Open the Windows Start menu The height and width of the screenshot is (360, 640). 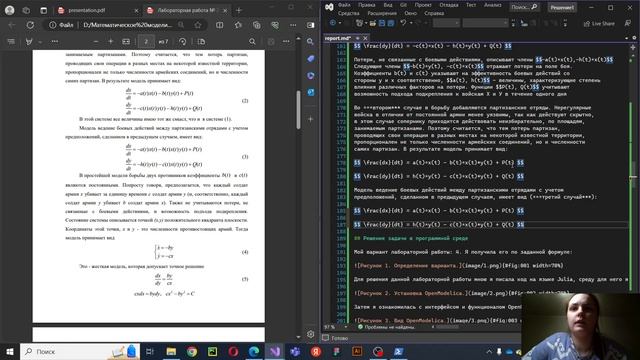point(10,351)
